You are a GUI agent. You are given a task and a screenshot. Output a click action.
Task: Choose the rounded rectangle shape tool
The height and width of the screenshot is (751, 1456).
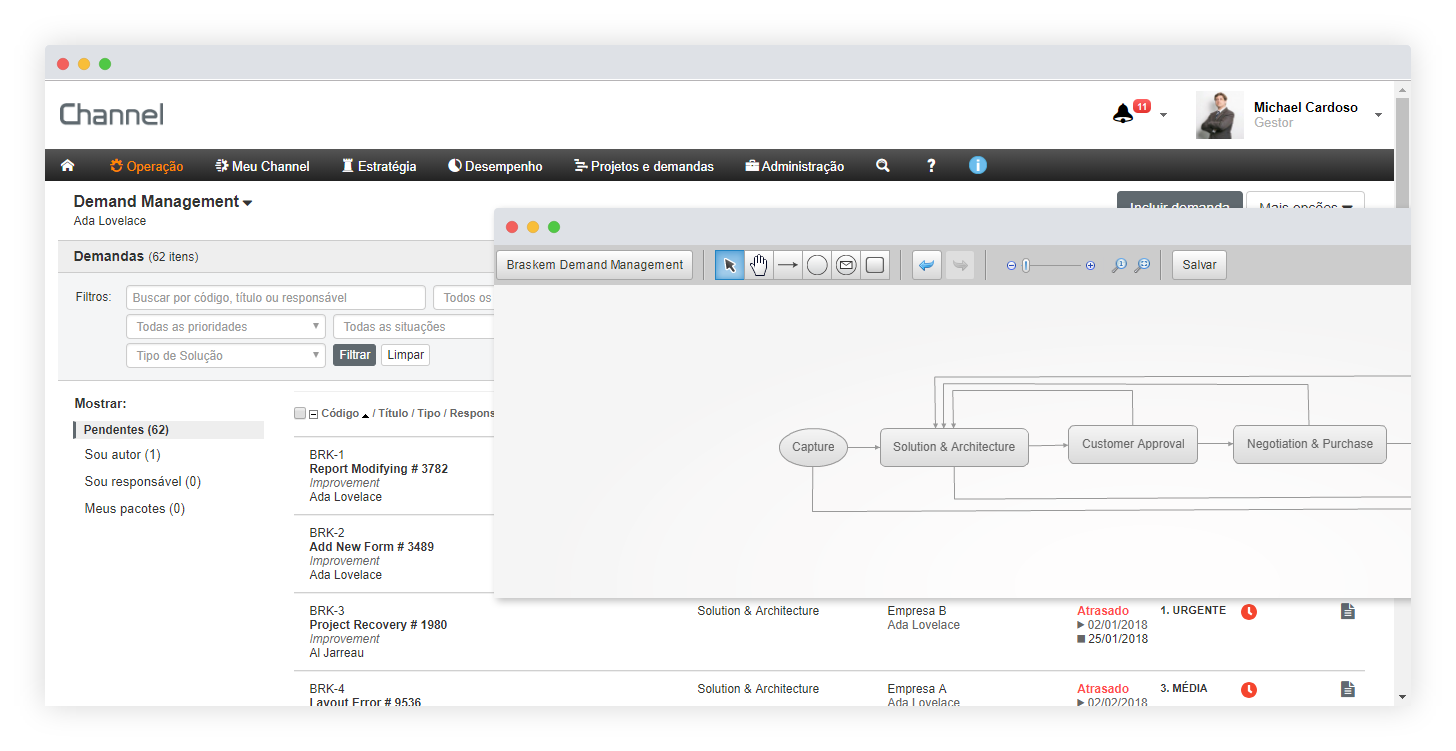coord(875,265)
